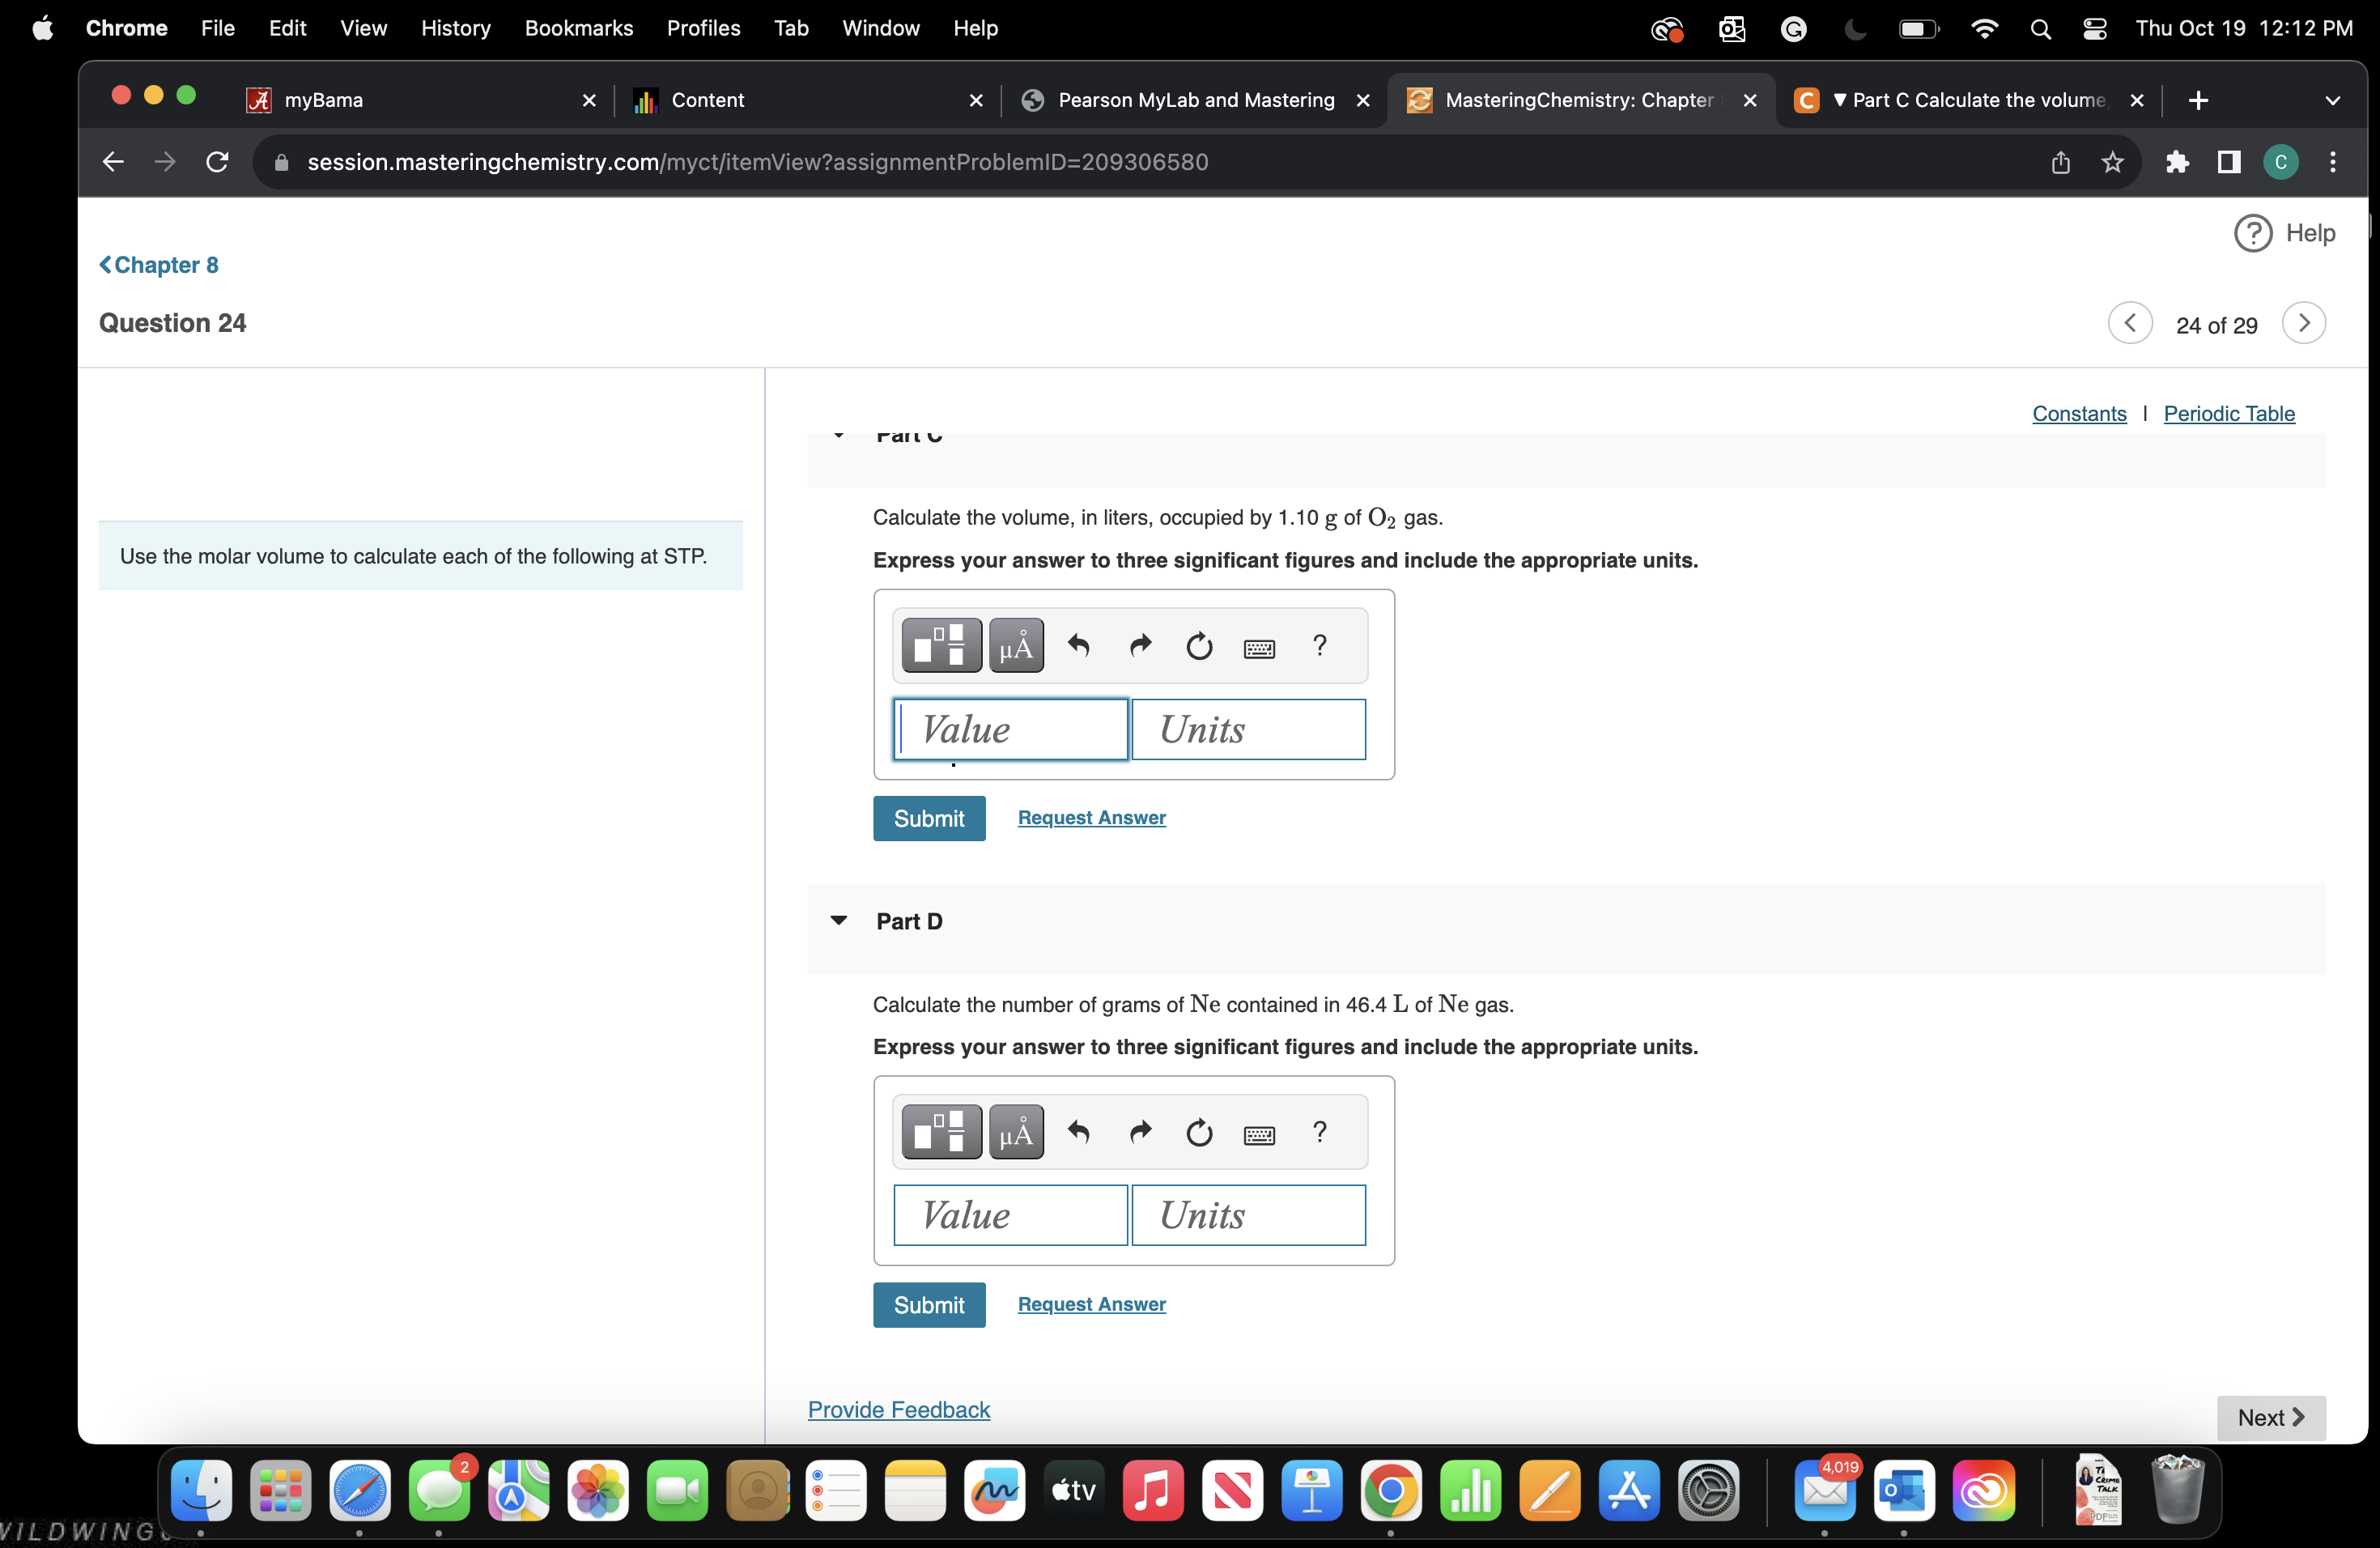The width and height of the screenshot is (2380, 1548).
Task: Open the Bookmarks menu in menu bar
Action: pos(578,28)
